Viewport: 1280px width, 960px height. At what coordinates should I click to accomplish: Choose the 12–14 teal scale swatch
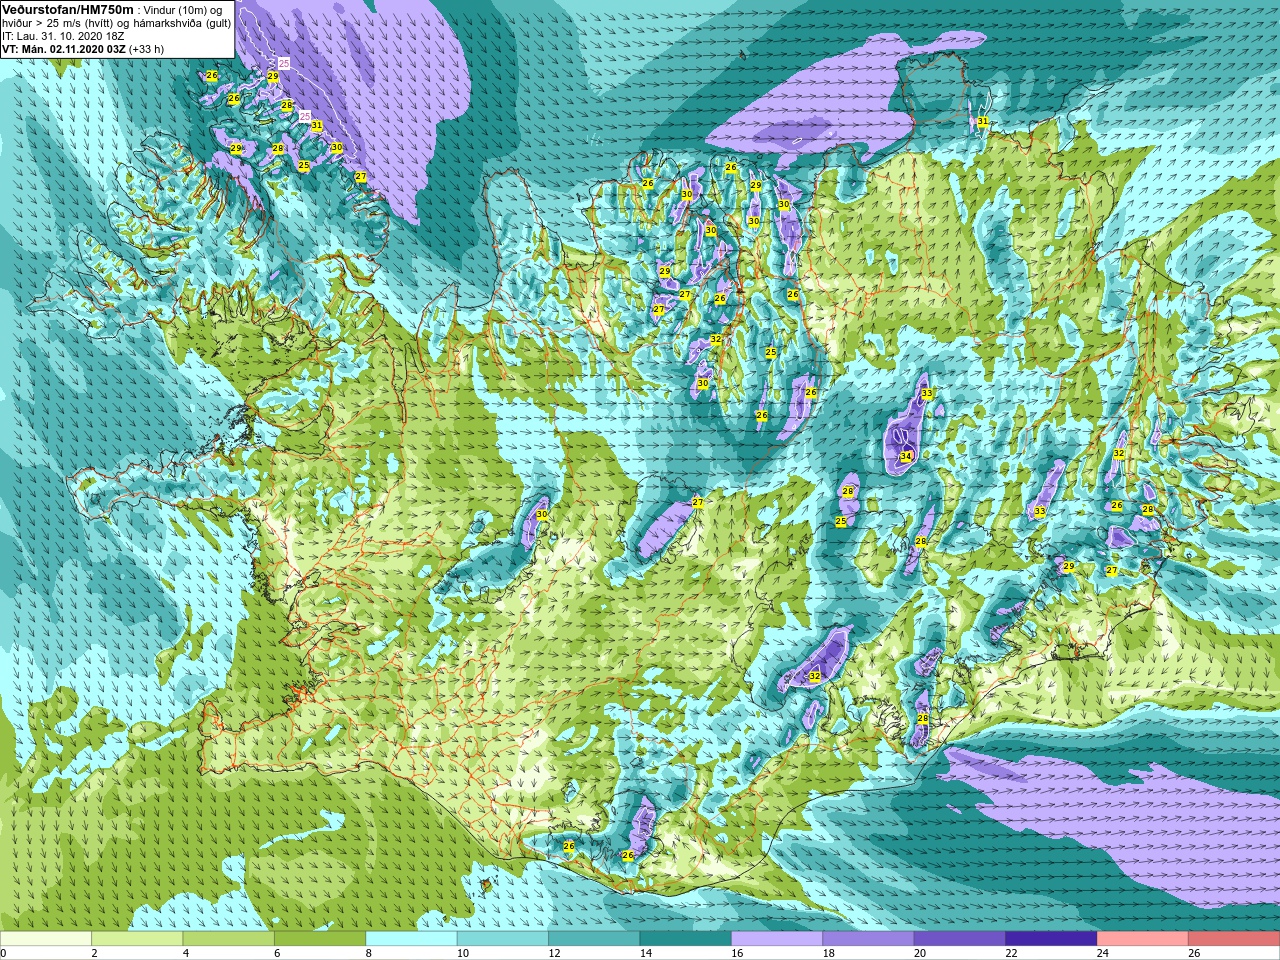point(594,938)
